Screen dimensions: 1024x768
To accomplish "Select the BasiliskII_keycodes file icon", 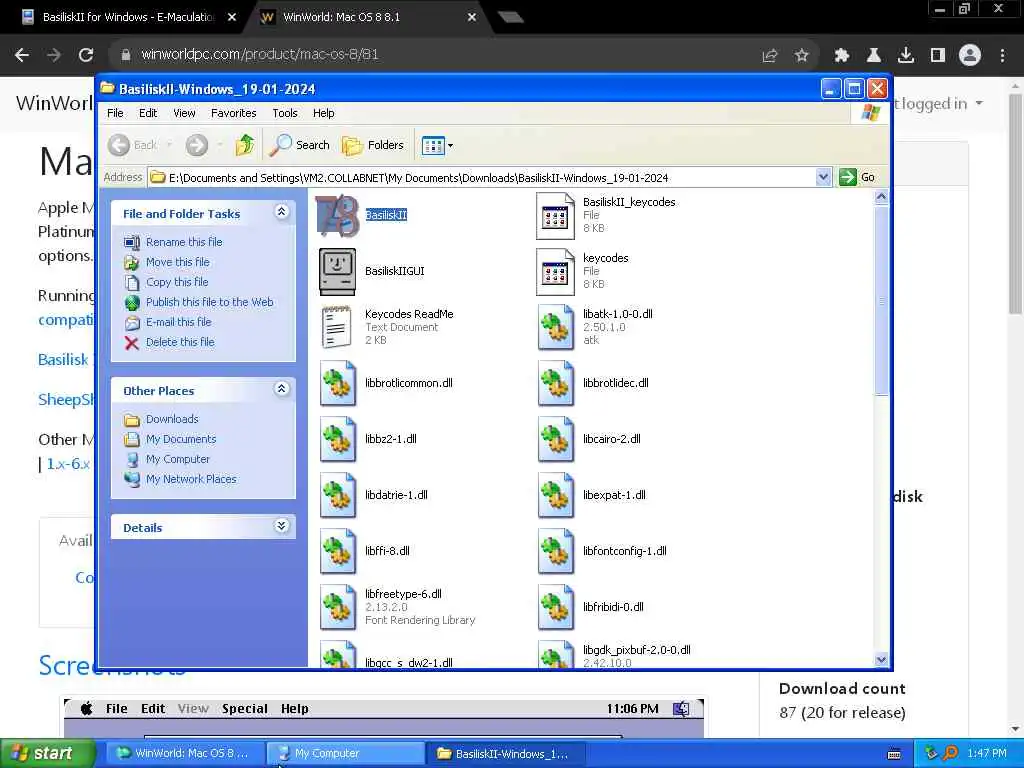I will click(x=555, y=216).
